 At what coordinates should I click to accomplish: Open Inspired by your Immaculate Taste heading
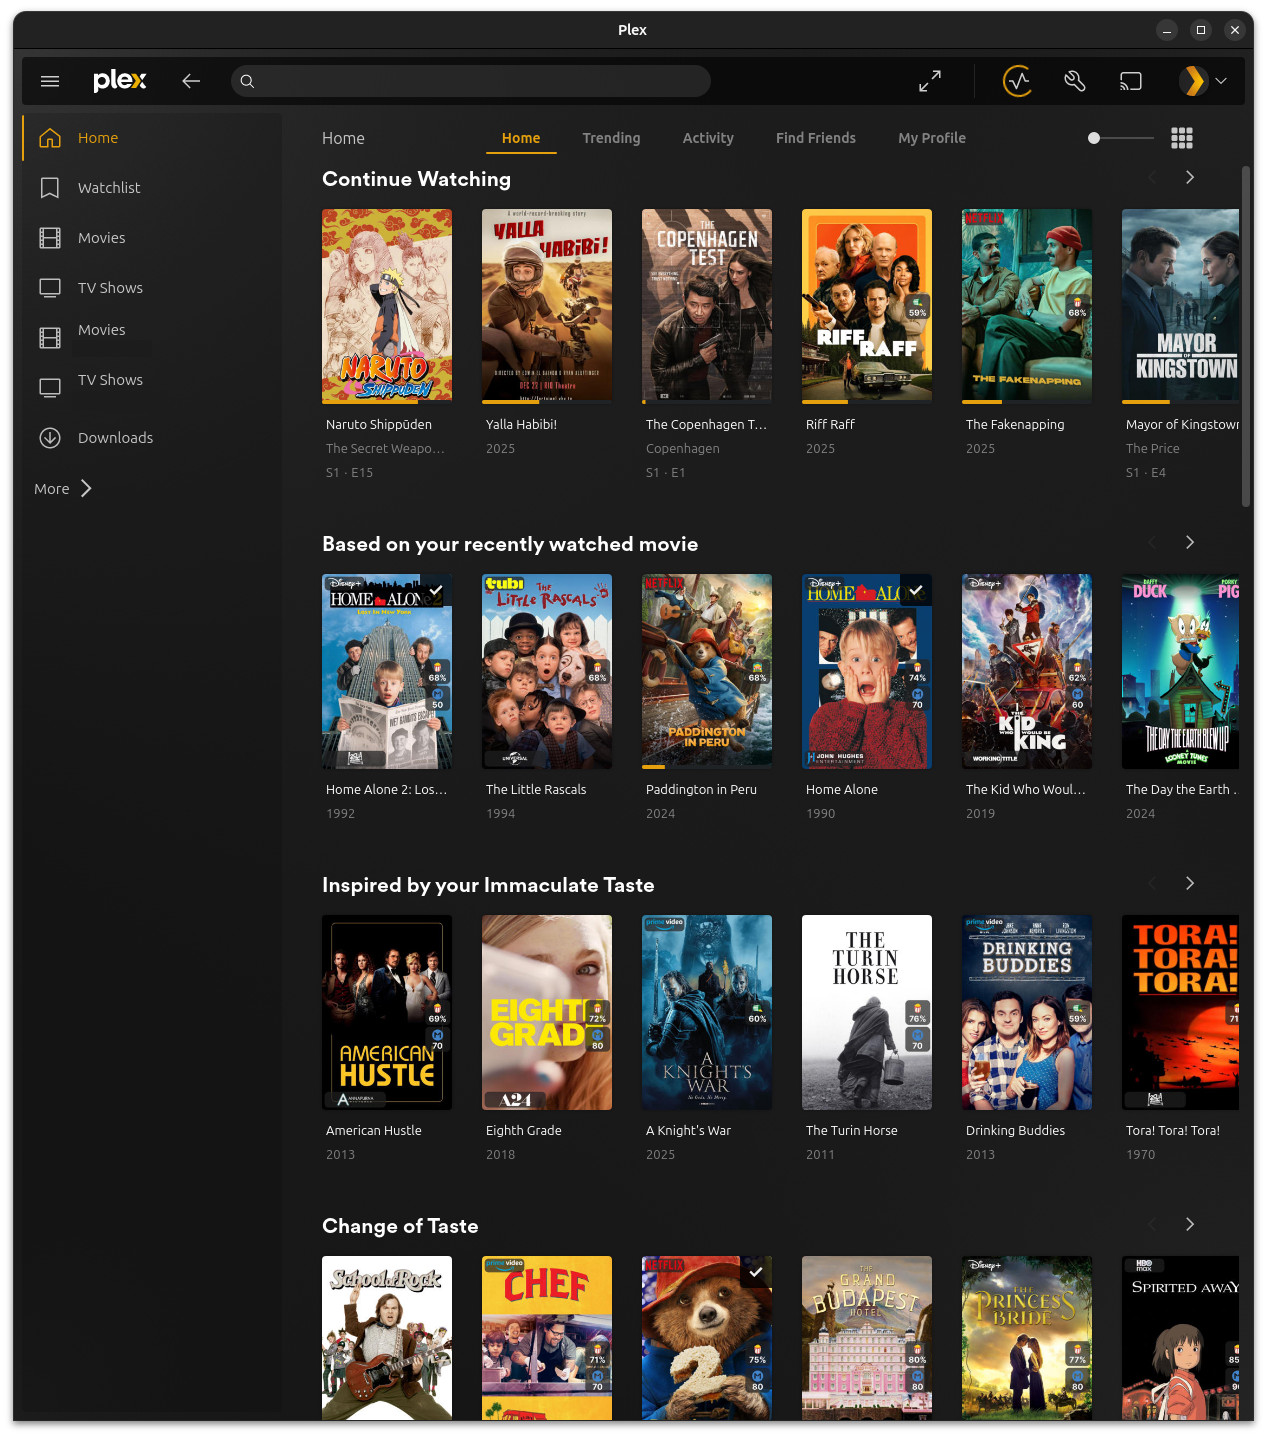pos(488,885)
